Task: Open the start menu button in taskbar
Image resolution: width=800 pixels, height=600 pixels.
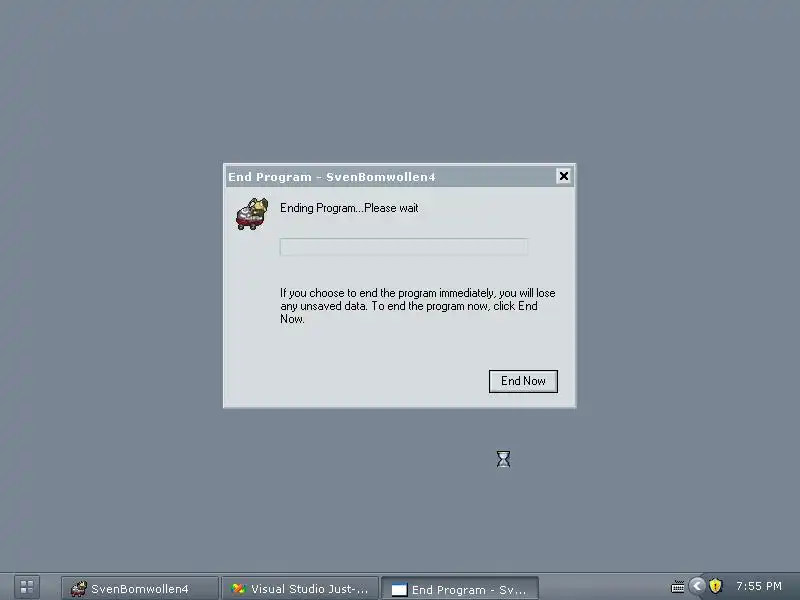Action: (x=27, y=587)
